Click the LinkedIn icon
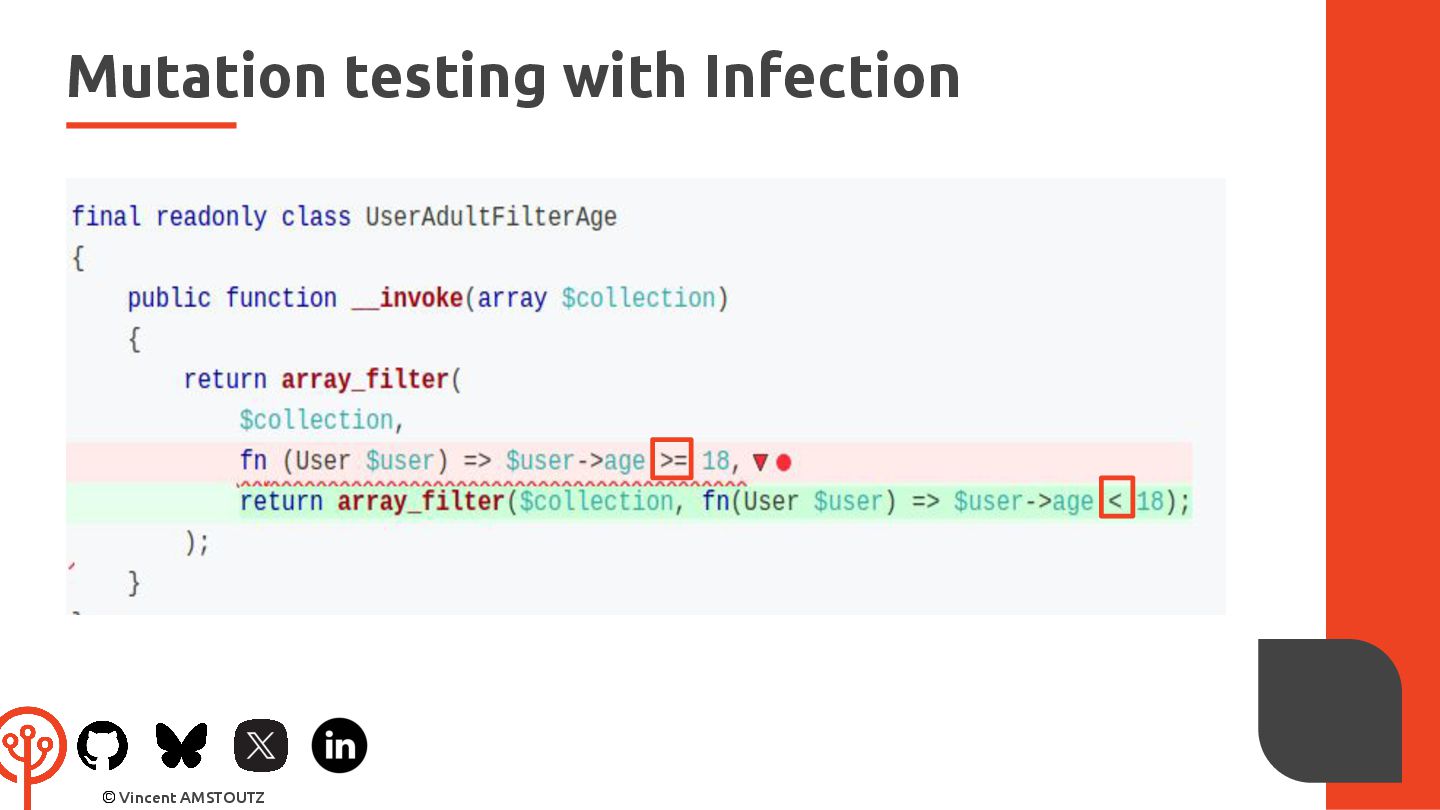This screenshot has width=1440, height=810. (x=339, y=745)
